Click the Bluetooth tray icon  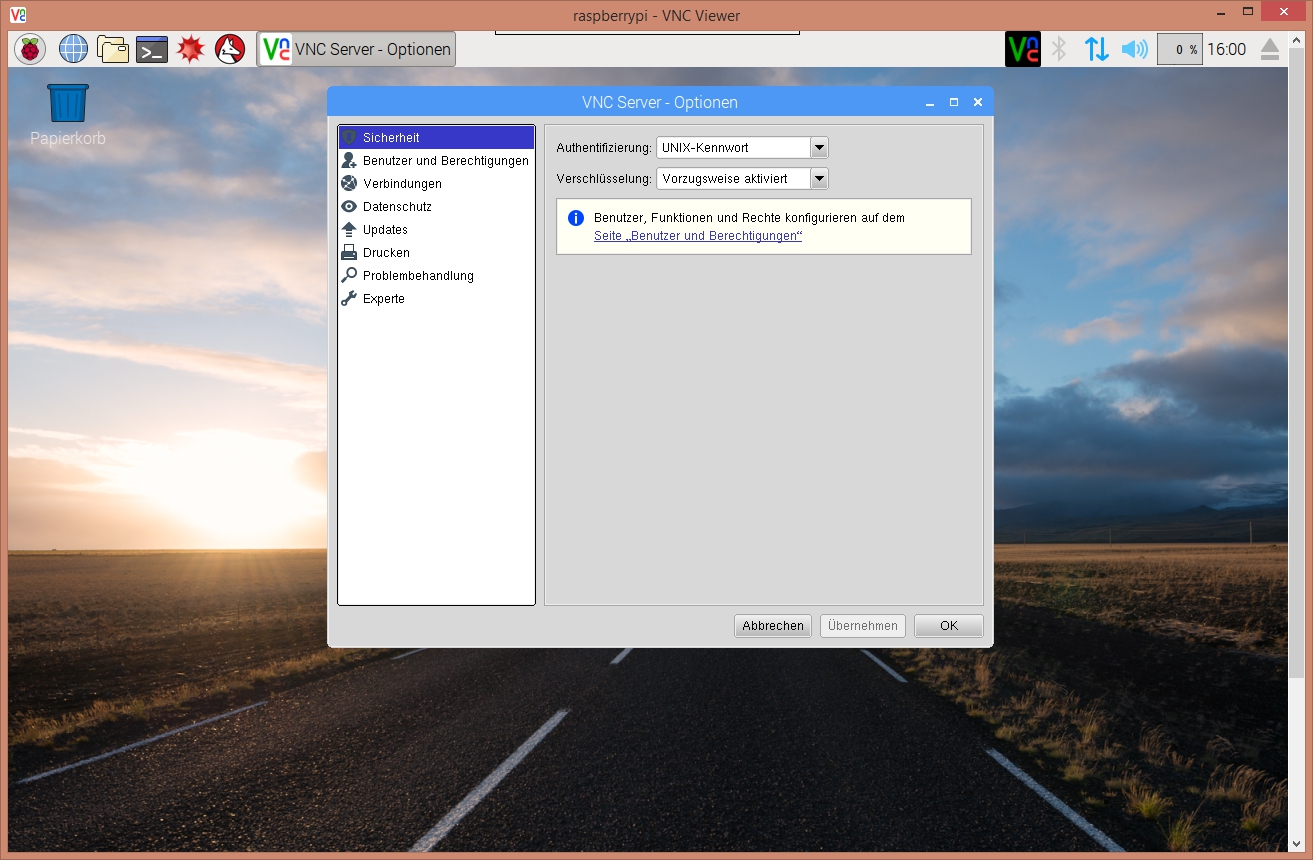1060,49
